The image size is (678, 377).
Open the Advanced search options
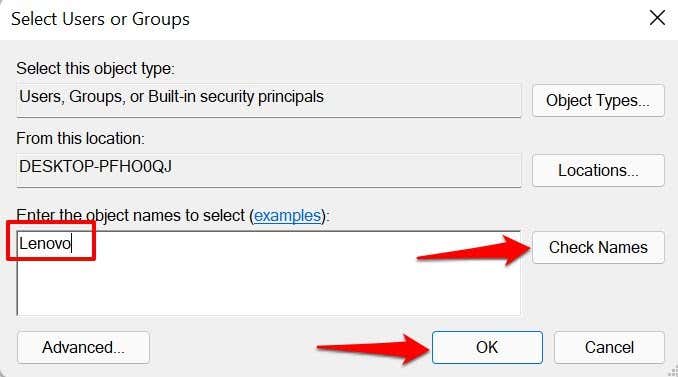(x=83, y=347)
